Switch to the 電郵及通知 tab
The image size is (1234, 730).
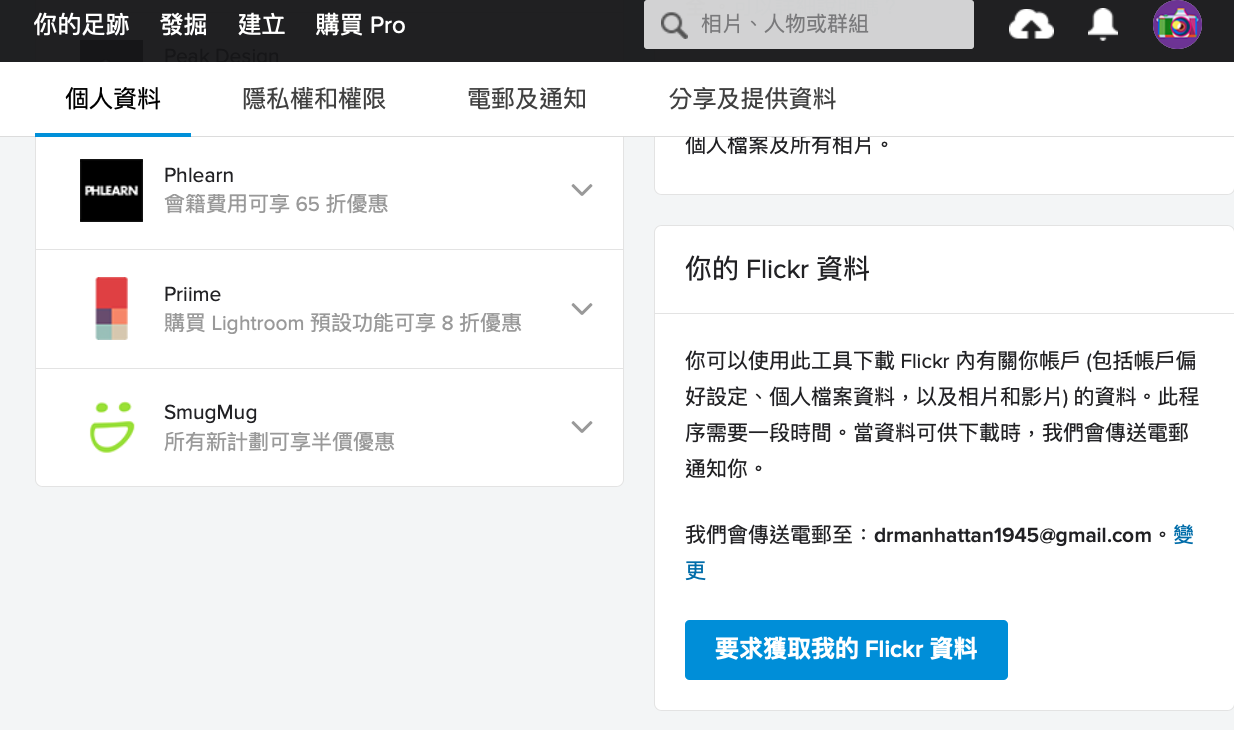point(527,99)
